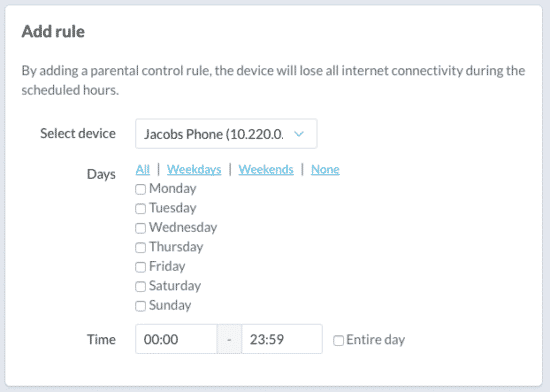Click the chevron arrow in device dropdown
This screenshot has height=392, width=550.
pos(299,134)
